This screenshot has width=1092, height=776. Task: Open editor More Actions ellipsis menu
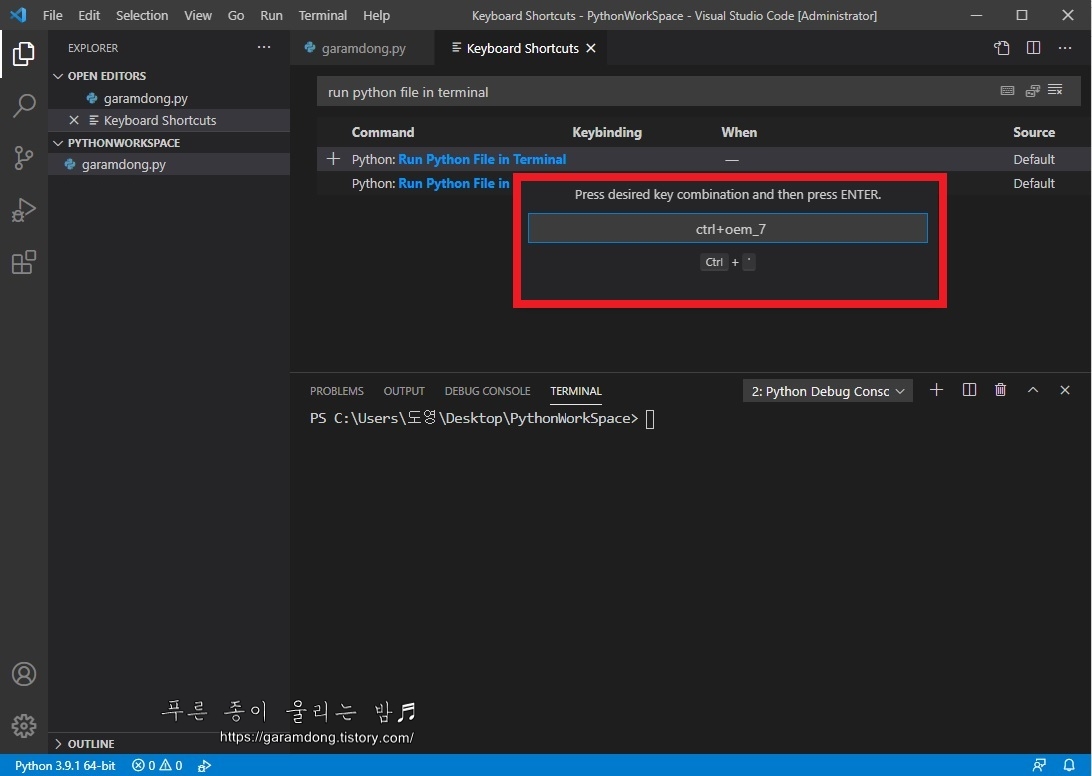[1065, 48]
